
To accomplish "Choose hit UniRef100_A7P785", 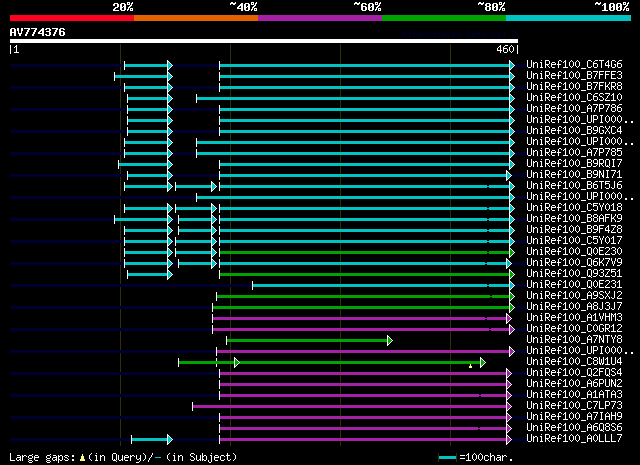I will (574, 153).
